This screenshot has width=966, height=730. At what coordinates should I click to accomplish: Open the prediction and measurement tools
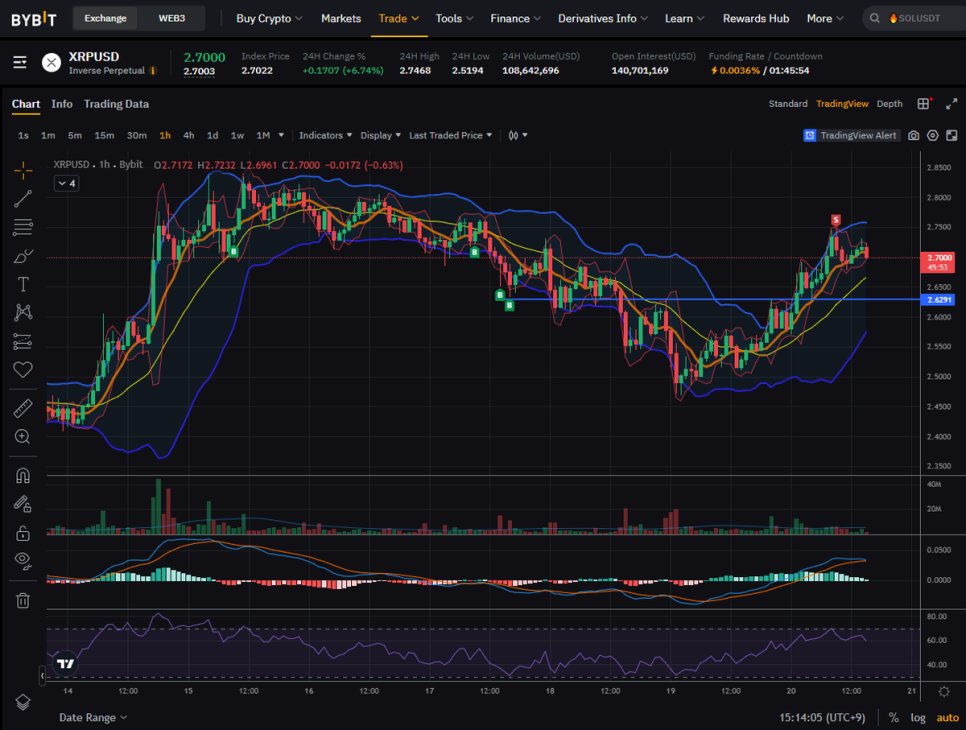23,341
